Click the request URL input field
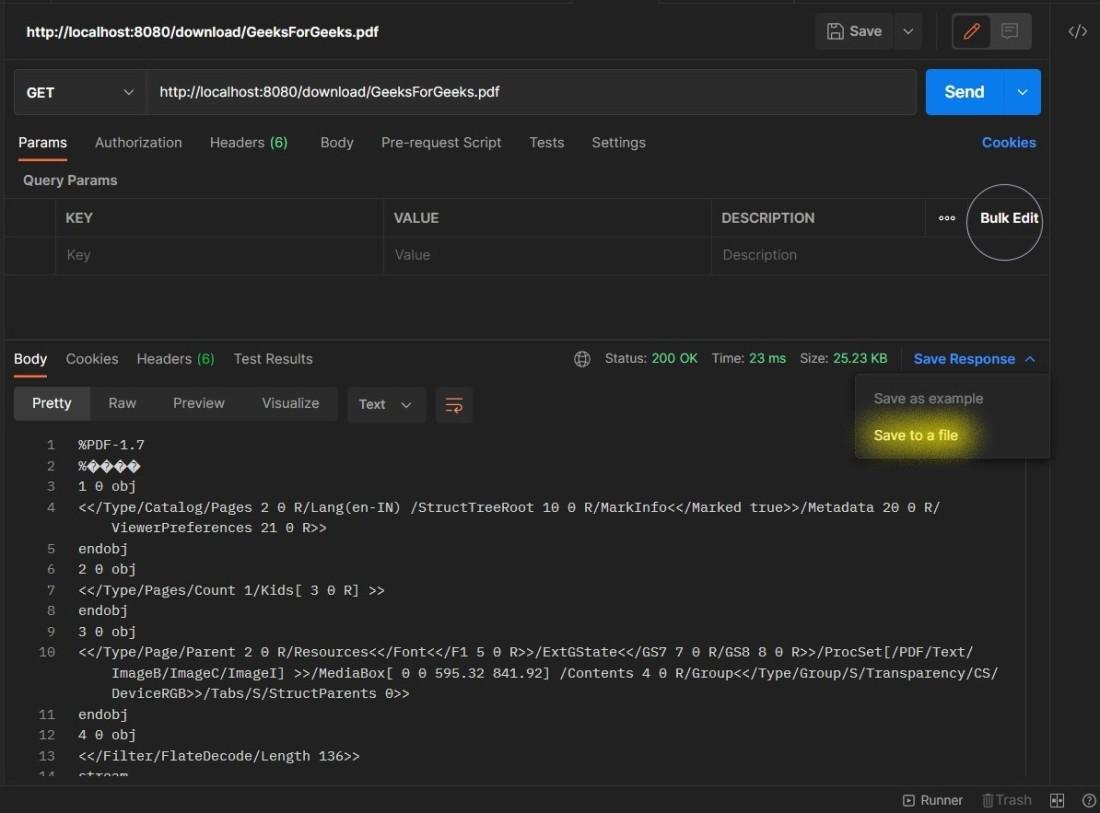The height and width of the screenshot is (813, 1100). [531, 92]
